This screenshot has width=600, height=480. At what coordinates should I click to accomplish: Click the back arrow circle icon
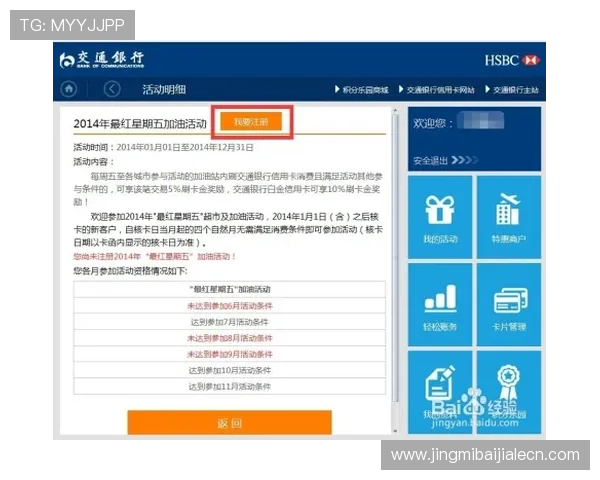pyautogui.click(x=112, y=89)
